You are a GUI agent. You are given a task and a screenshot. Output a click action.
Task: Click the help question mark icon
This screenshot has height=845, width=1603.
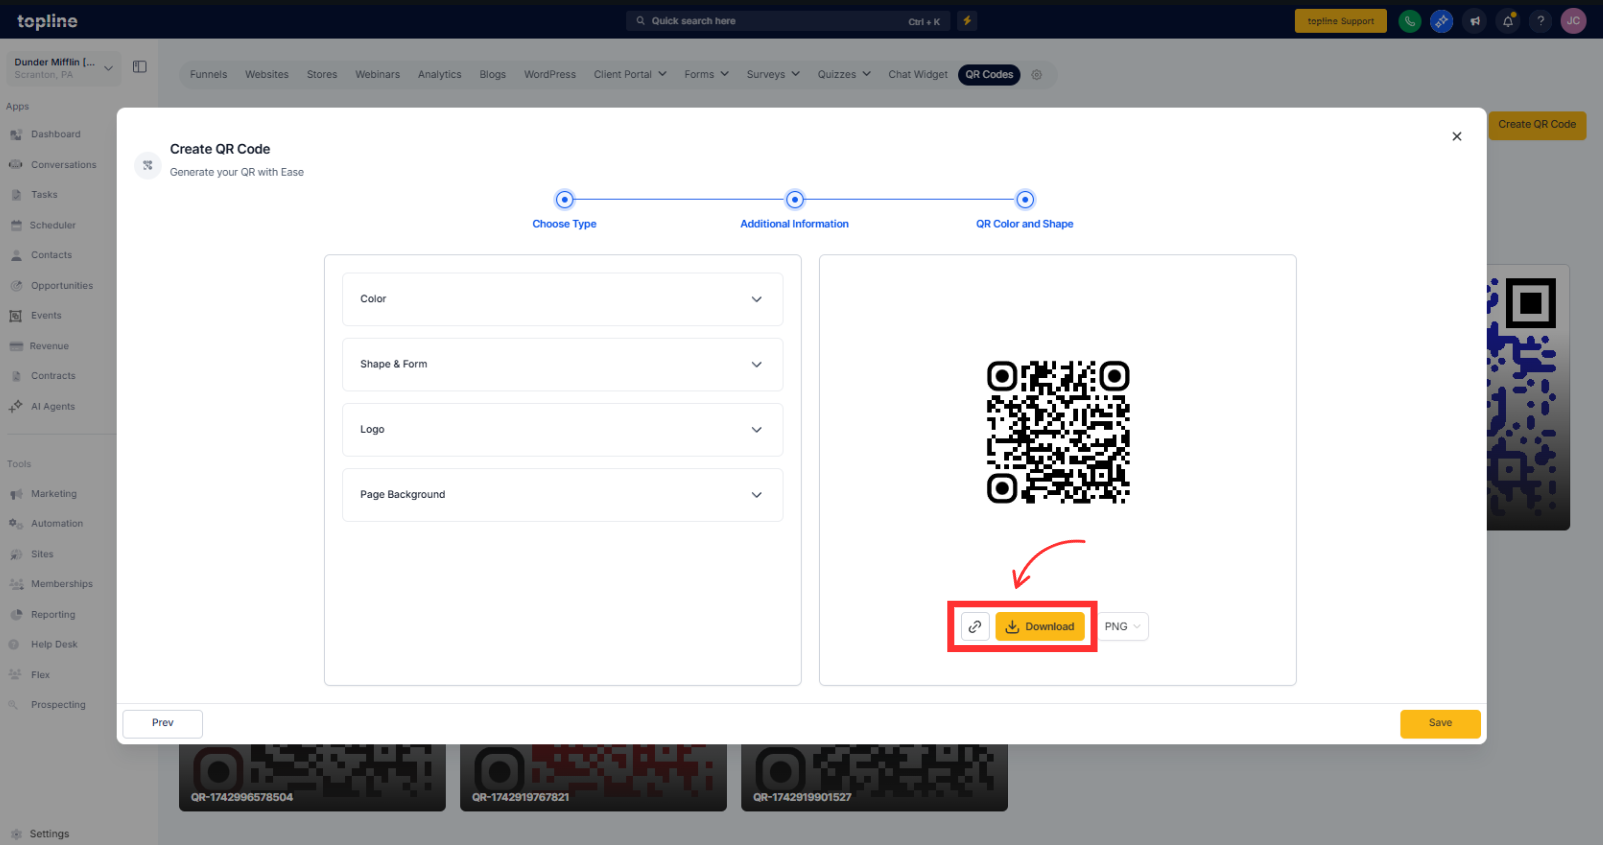(x=1541, y=21)
